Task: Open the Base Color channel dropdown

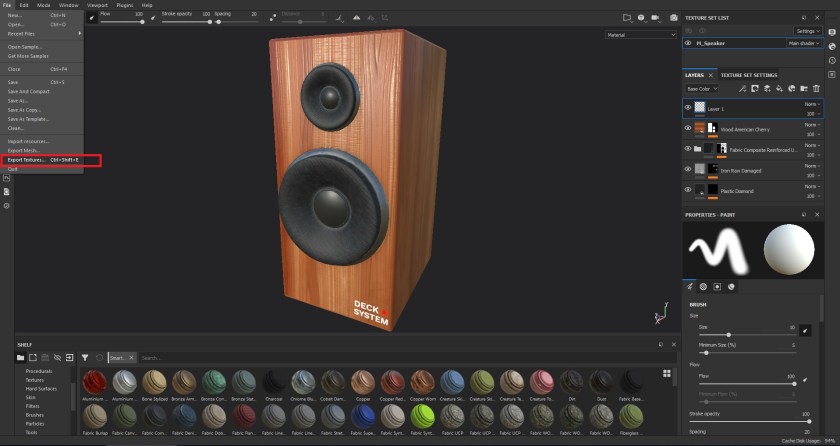Action: tap(701, 89)
